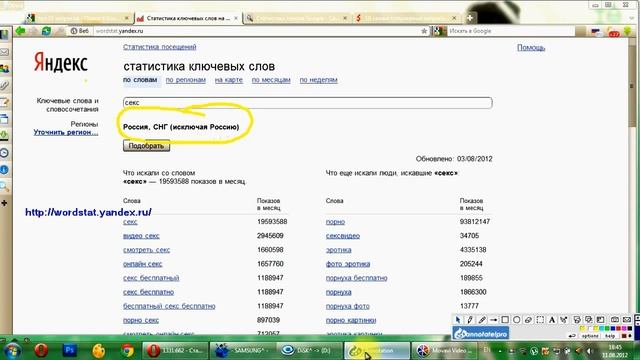Viewport: 640px width, 360px height.
Task: Open the порнуха бесплатно keyword link
Action: coord(356,278)
